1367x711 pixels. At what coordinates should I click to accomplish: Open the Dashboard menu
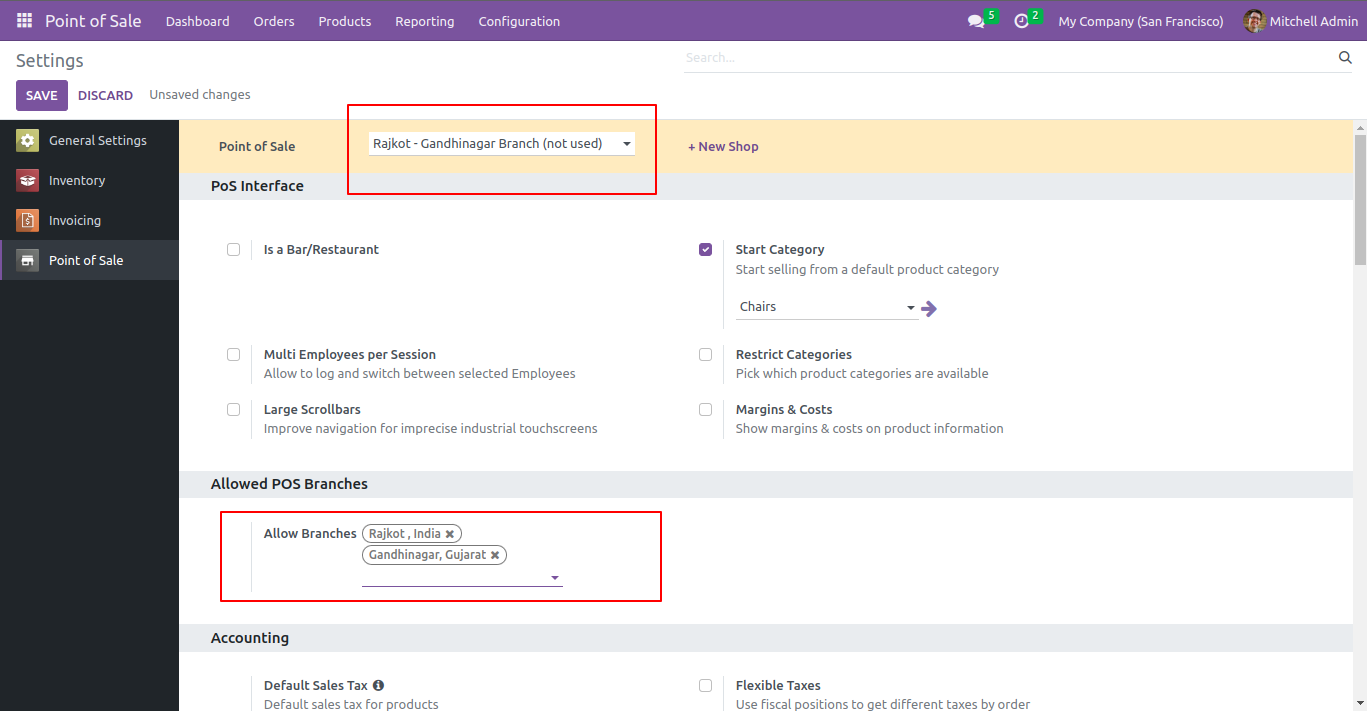point(198,21)
